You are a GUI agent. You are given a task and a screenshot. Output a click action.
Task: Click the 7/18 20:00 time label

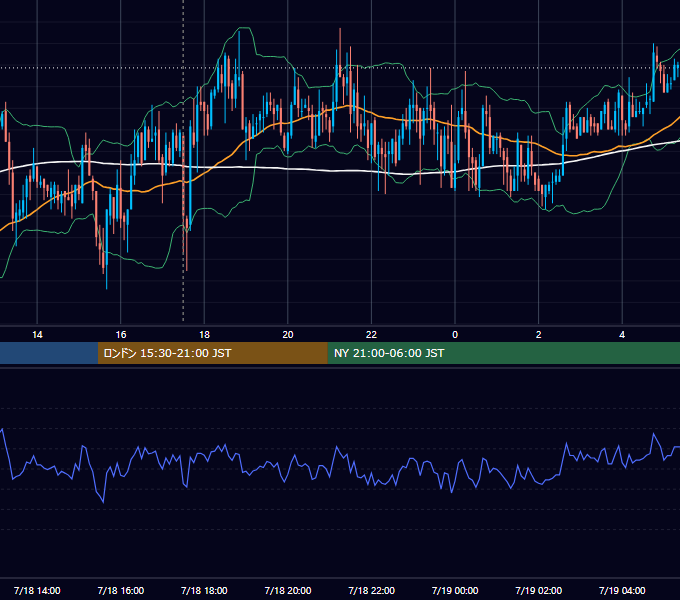(x=288, y=590)
